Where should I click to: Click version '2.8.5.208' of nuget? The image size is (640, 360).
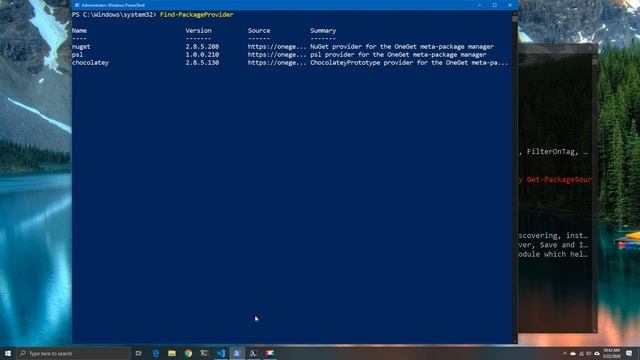202,47
